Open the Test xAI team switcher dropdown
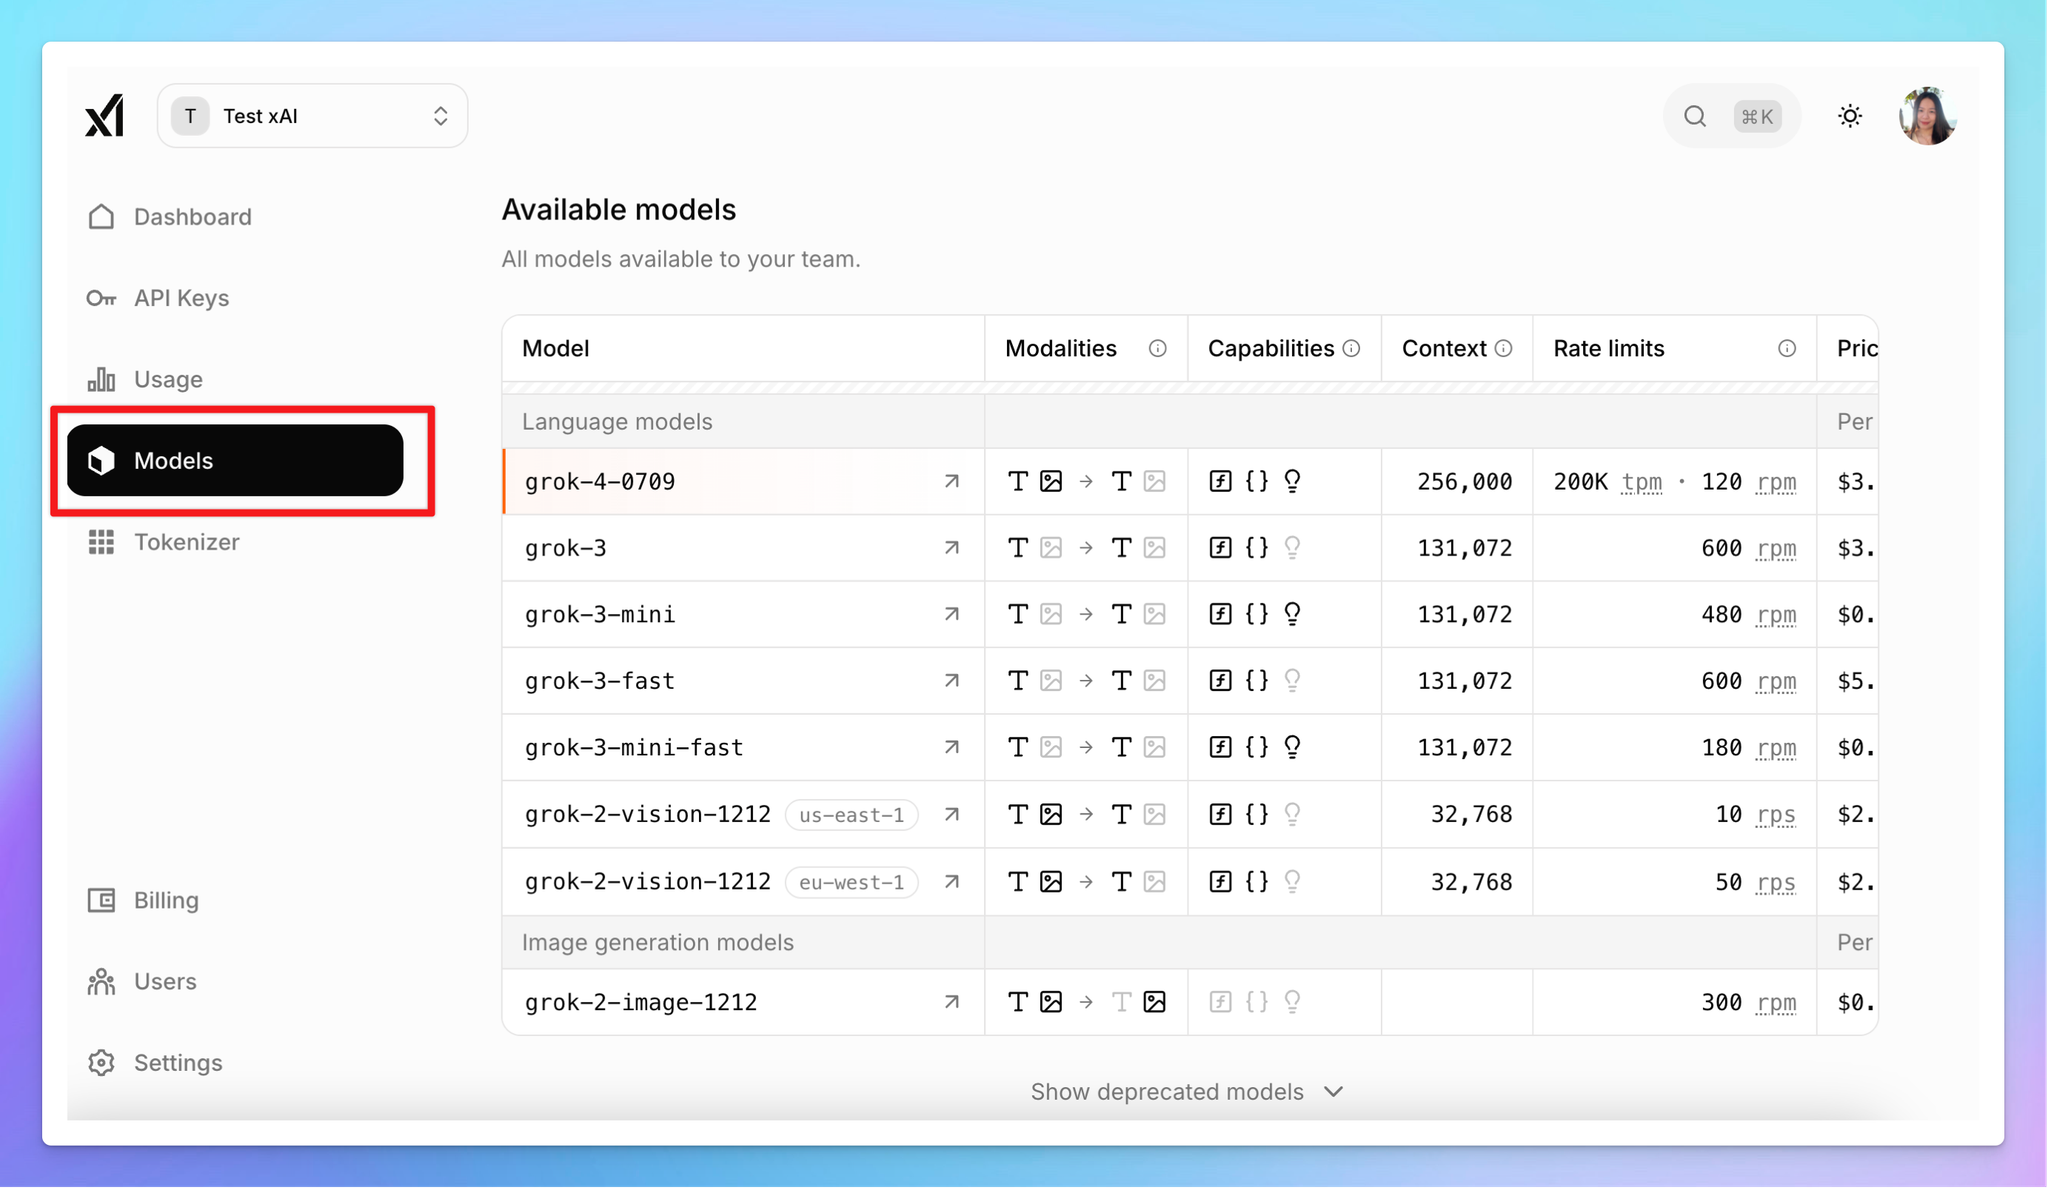 coord(312,116)
